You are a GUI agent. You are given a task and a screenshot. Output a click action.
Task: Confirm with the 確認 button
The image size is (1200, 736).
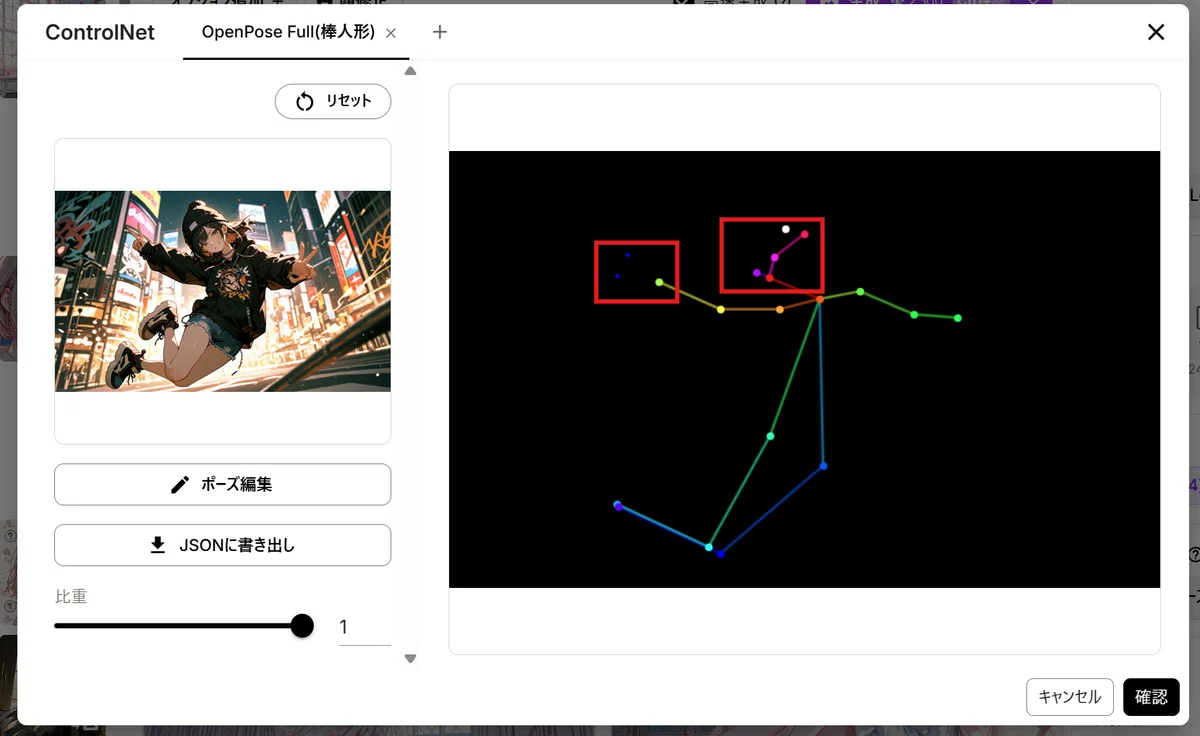tap(1151, 697)
